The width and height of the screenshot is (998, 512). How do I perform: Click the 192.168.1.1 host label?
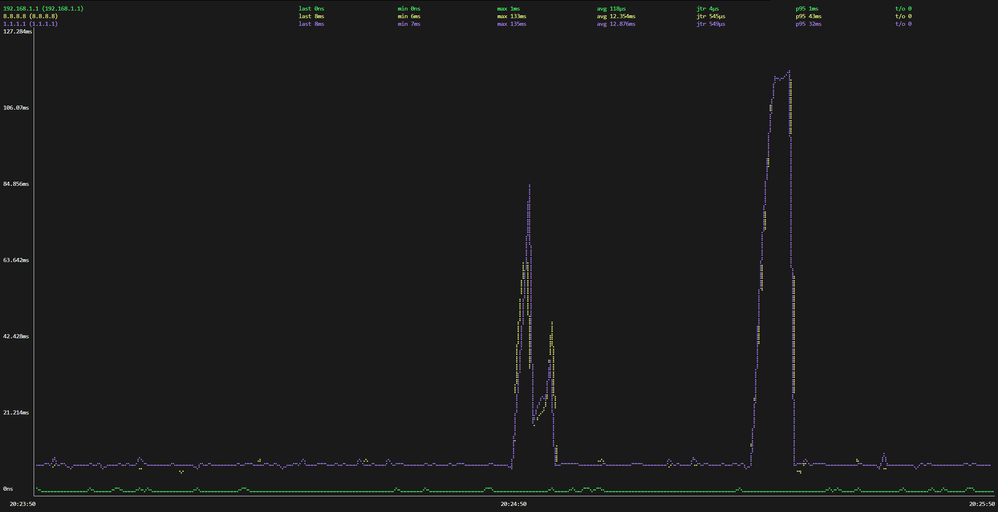click(43, 8)
